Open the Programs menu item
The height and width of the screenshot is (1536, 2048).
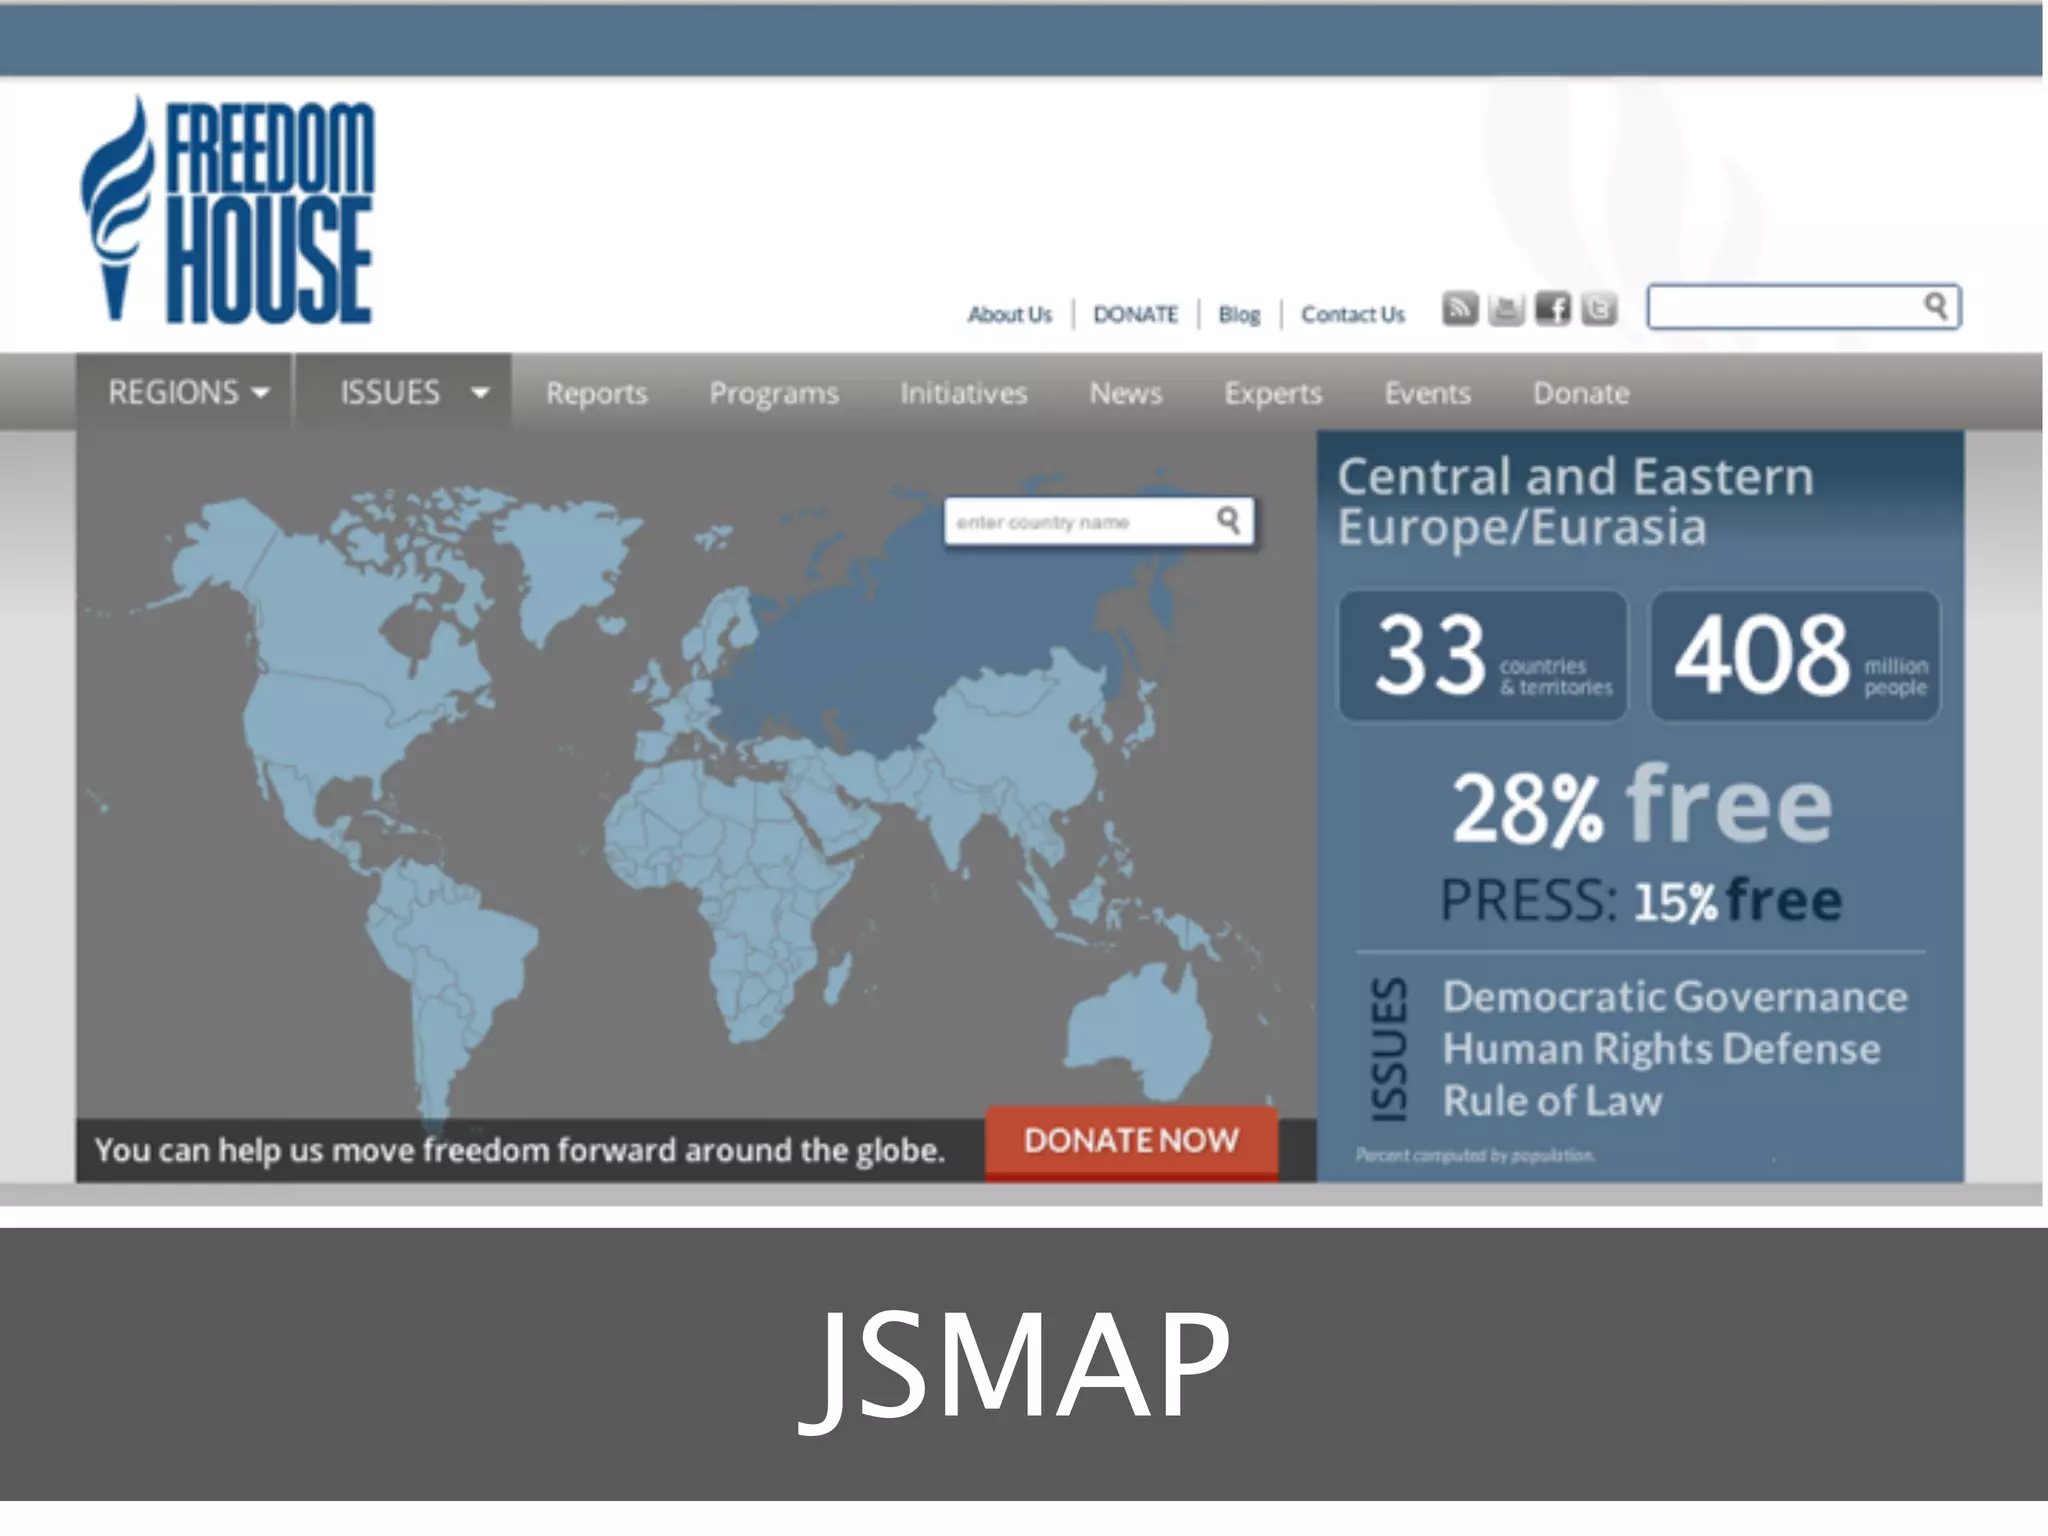tap(774, 393)
